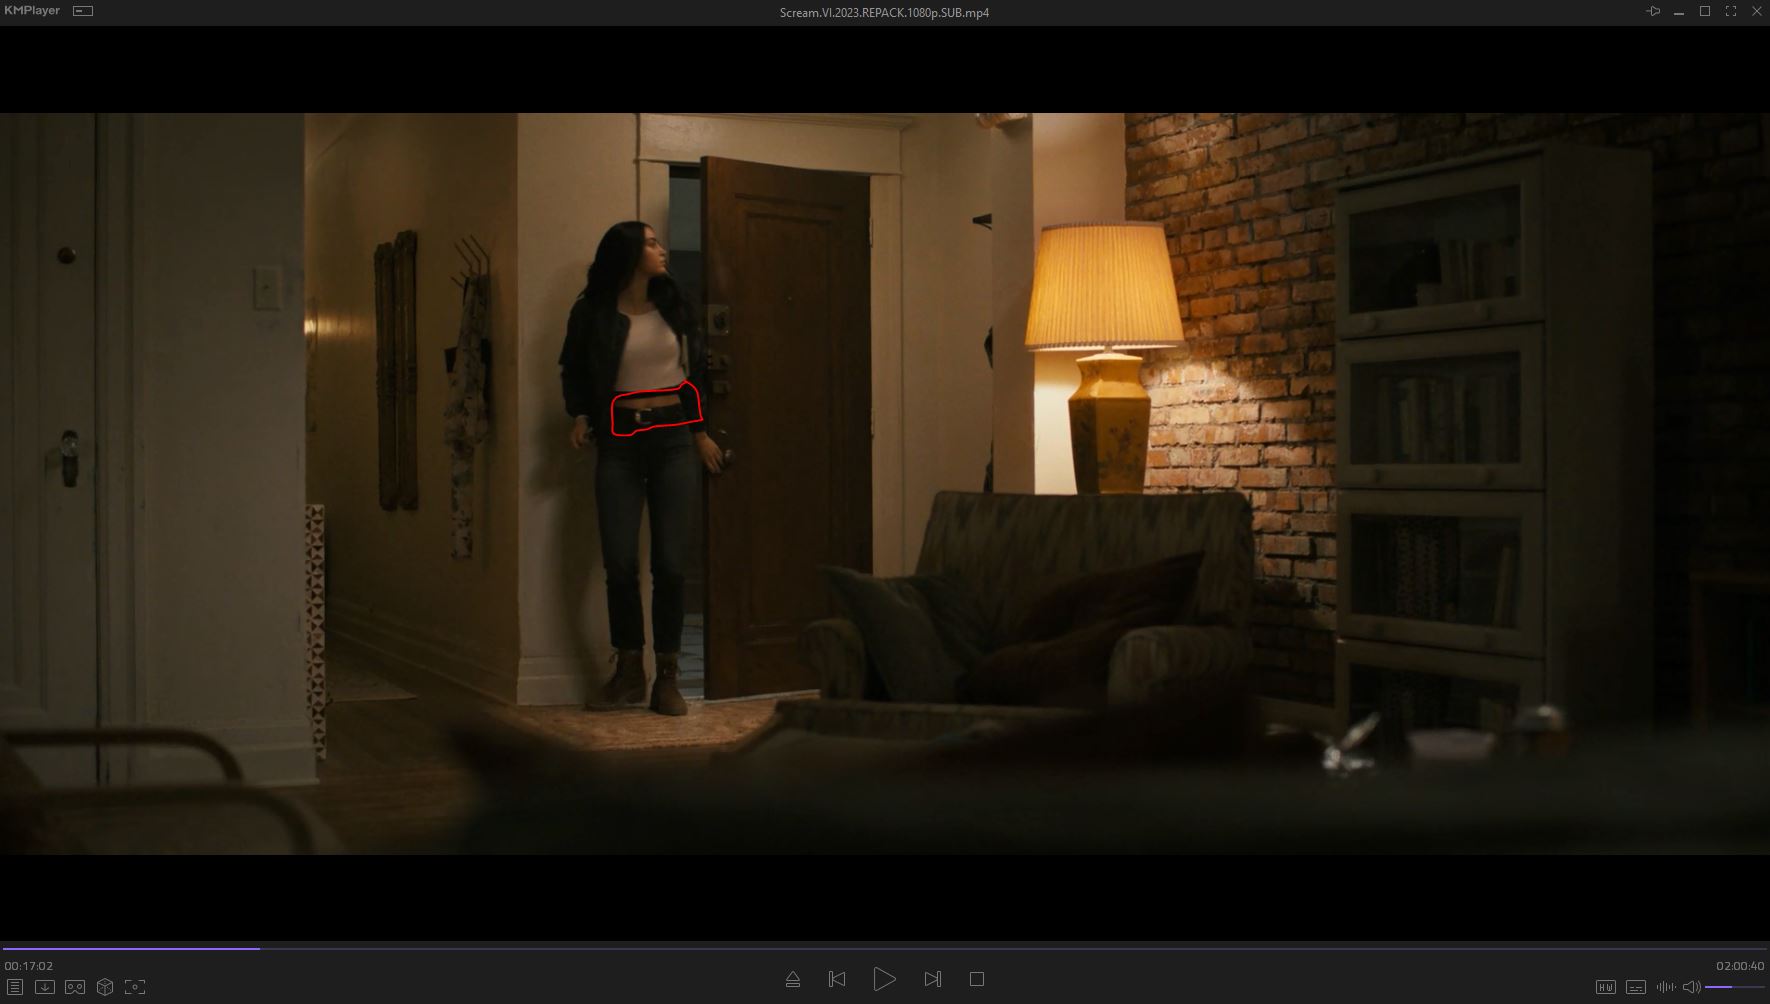Click the 3D cube icon

tap(105, 987)
